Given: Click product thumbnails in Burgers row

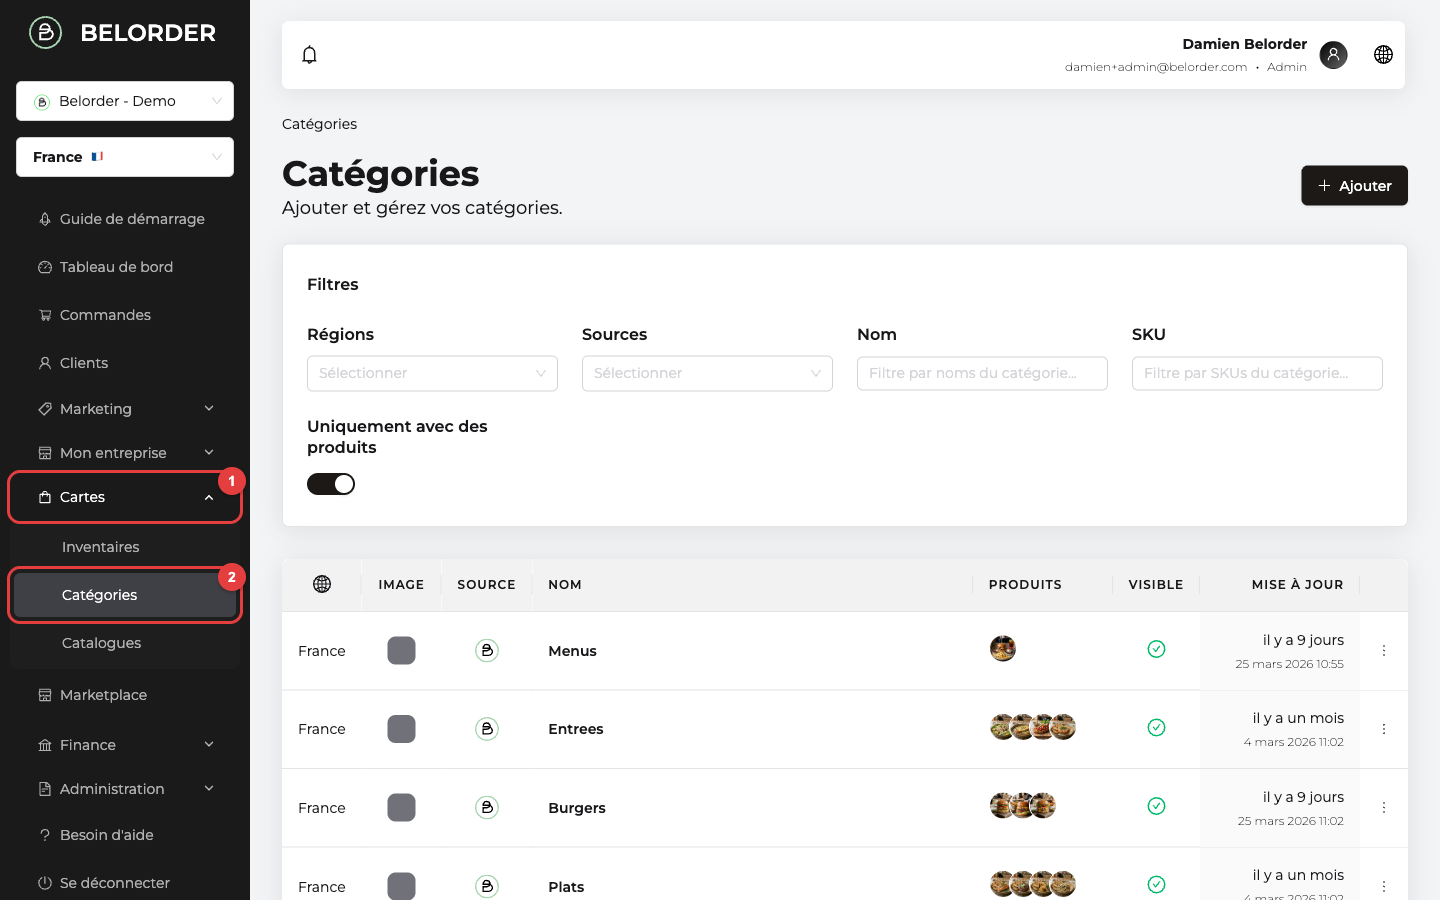Looking at the screenshot, I should point(1023,806).
